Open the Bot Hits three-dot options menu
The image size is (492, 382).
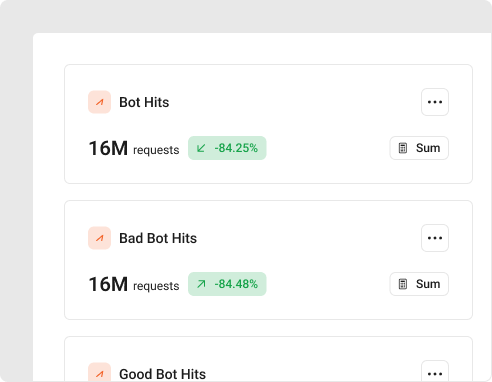(435, 102)
